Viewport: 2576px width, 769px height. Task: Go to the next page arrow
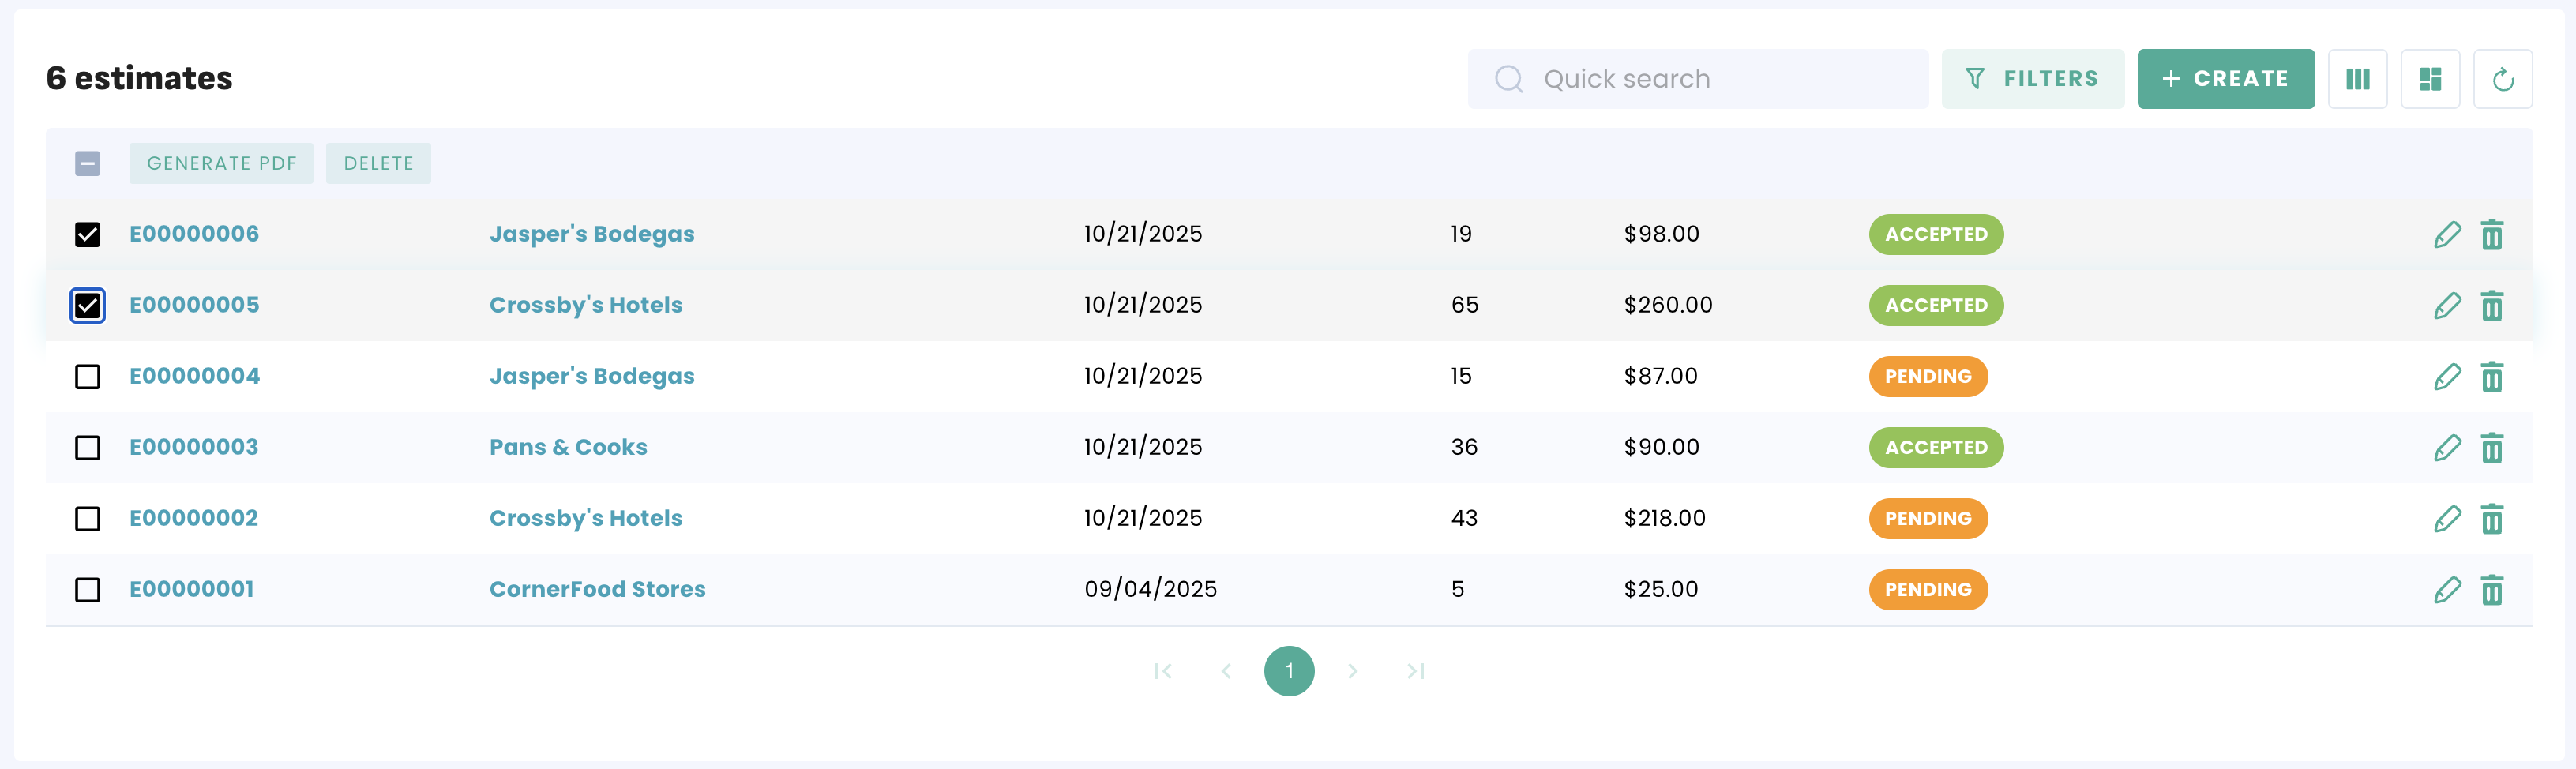tap(1352, 671)
